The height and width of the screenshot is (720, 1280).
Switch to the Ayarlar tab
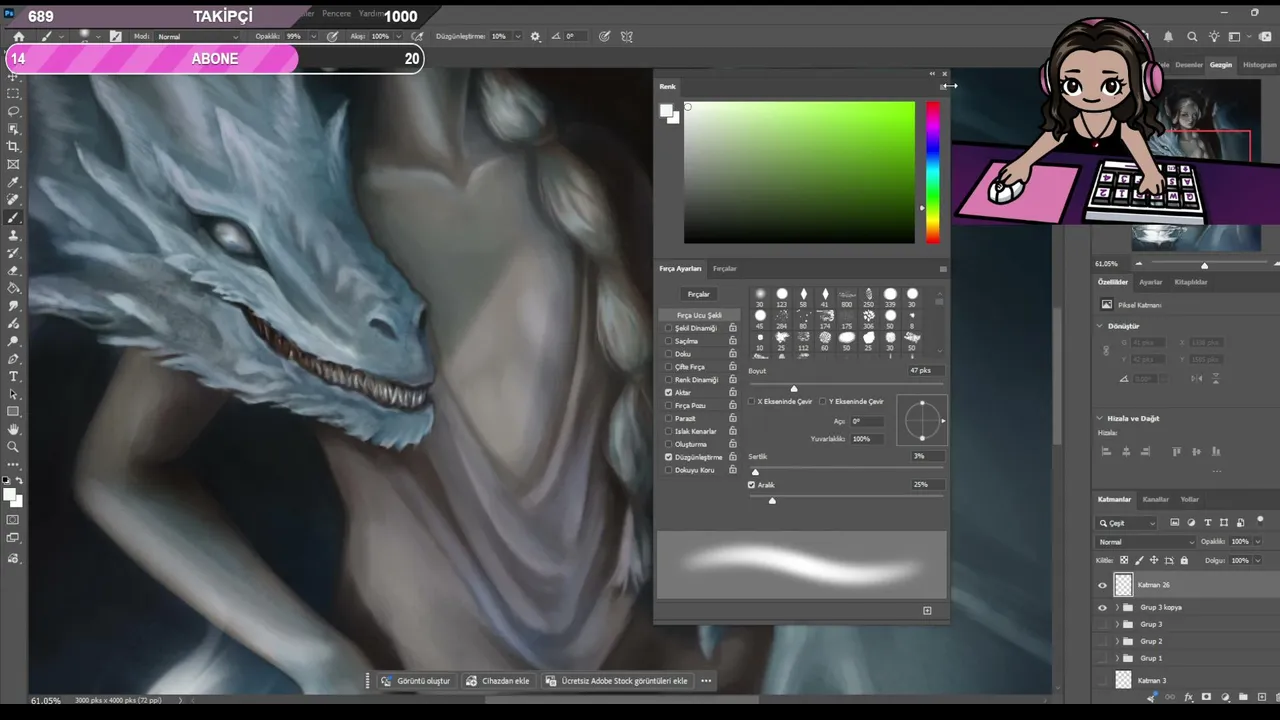[x=1151, y=282]
